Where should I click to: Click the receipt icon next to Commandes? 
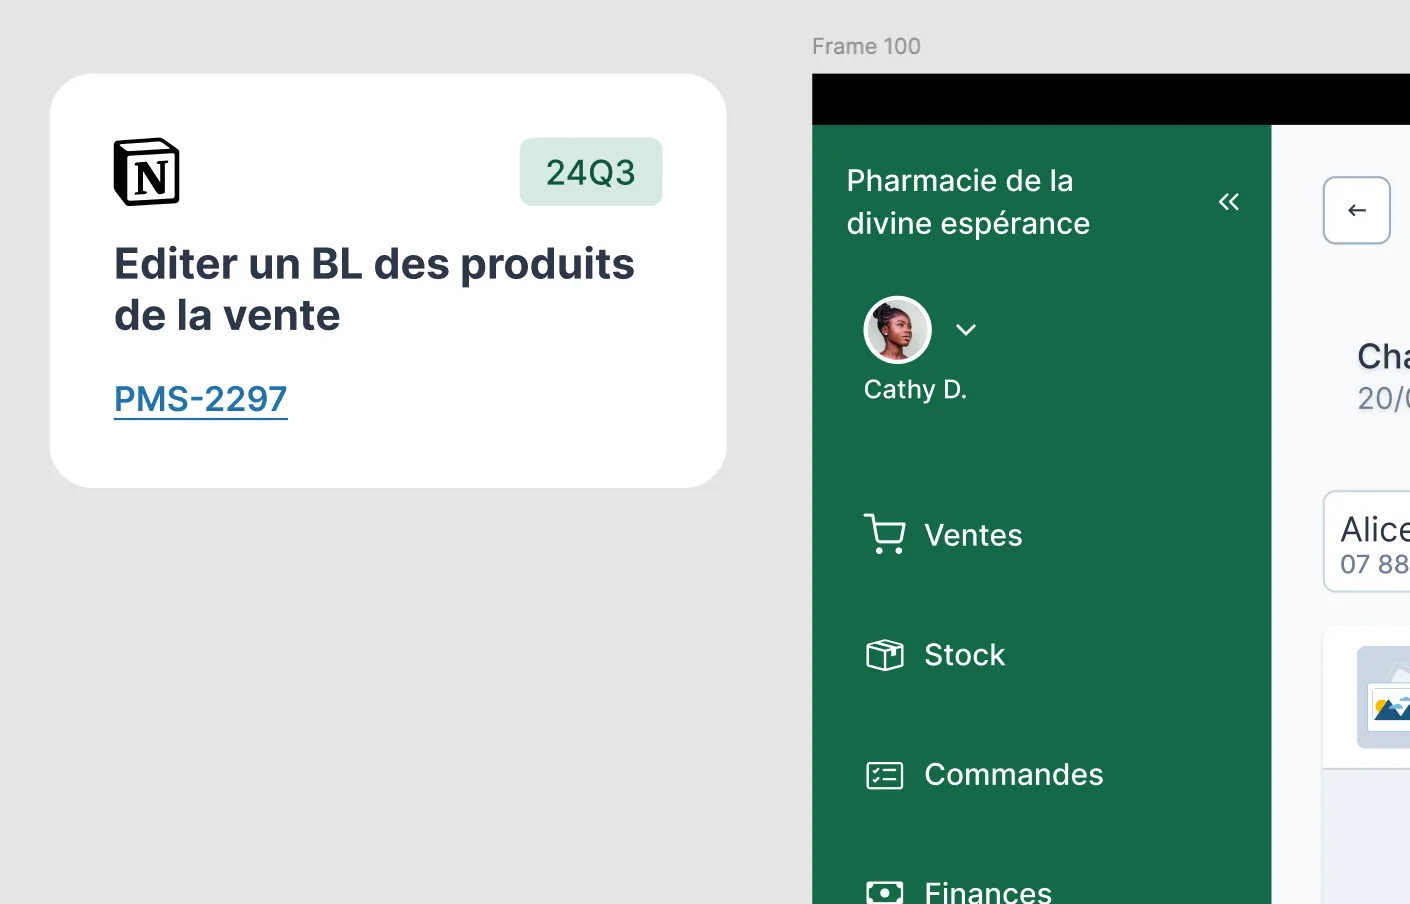click(884, 774)
